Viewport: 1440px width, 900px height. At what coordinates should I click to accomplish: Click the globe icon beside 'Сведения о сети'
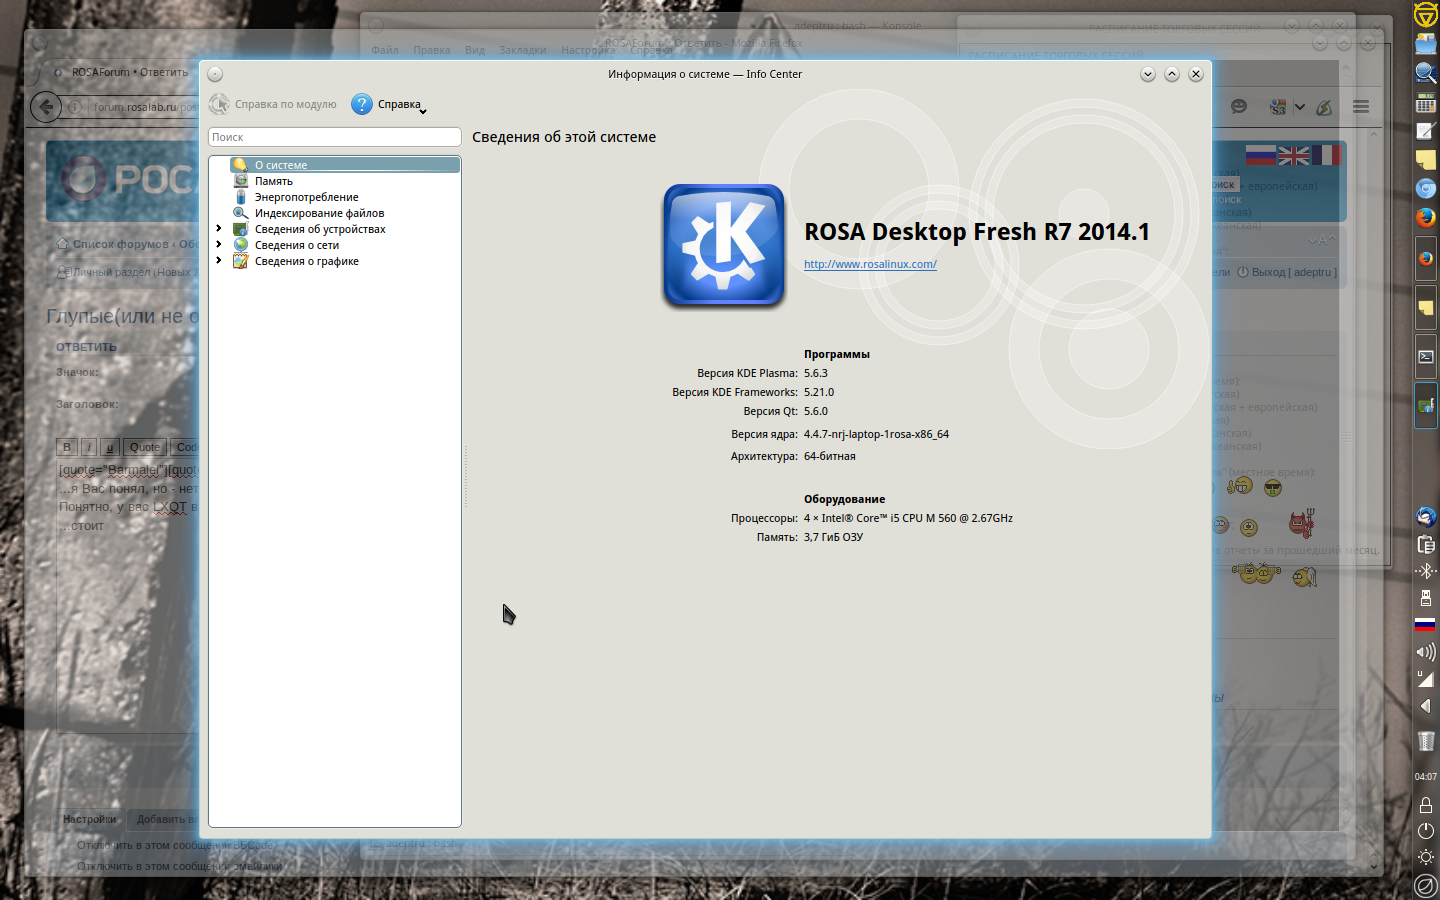tap(241, 245)
